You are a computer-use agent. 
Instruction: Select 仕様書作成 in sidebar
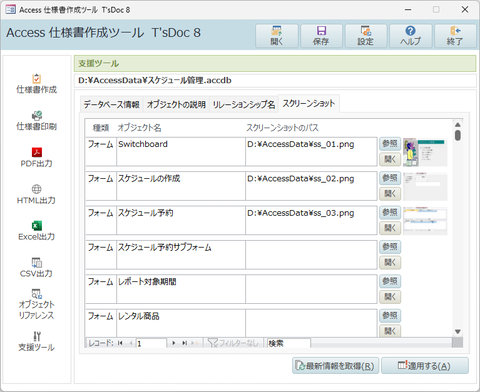pos(37,84)
